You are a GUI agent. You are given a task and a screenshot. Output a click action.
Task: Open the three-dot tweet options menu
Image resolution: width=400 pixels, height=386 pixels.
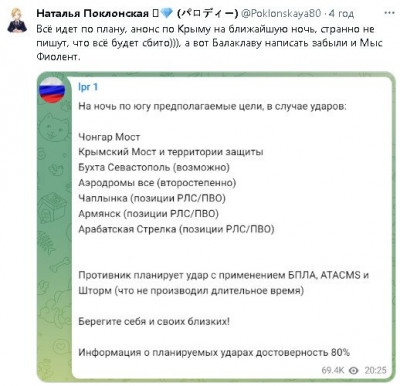(389, 13)
